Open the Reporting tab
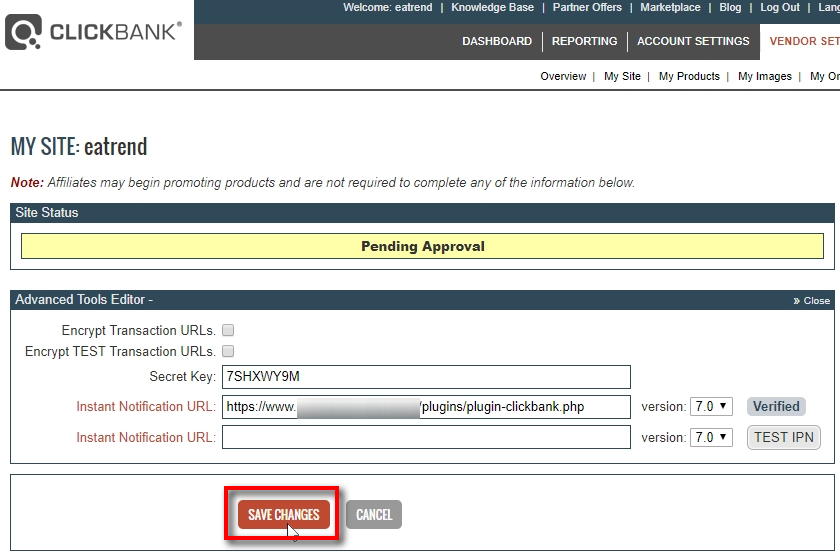 584,41
